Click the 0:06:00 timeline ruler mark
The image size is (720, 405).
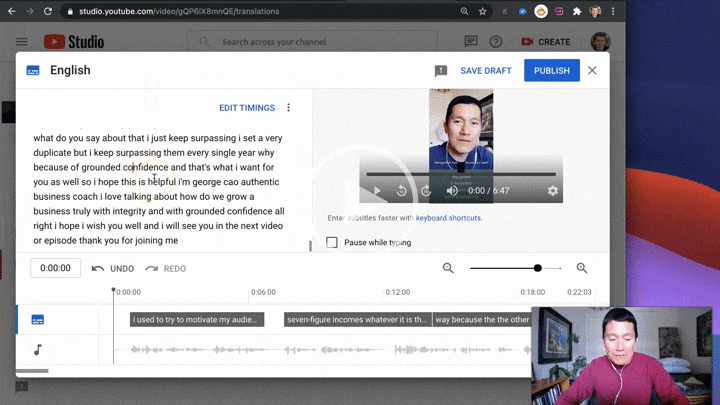[263, 292]
